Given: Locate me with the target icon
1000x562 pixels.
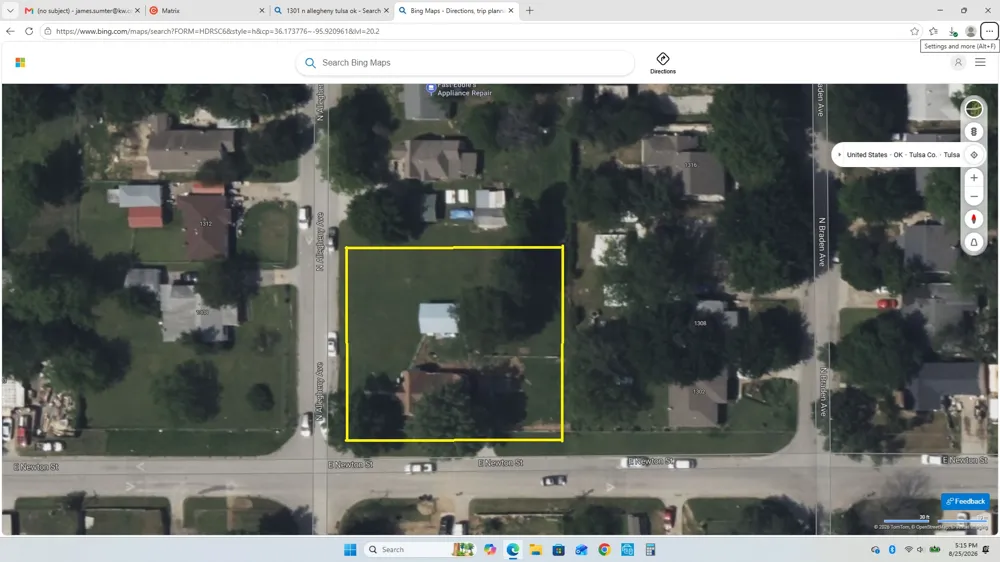Looking at the screenshot, I should point(974,155).
